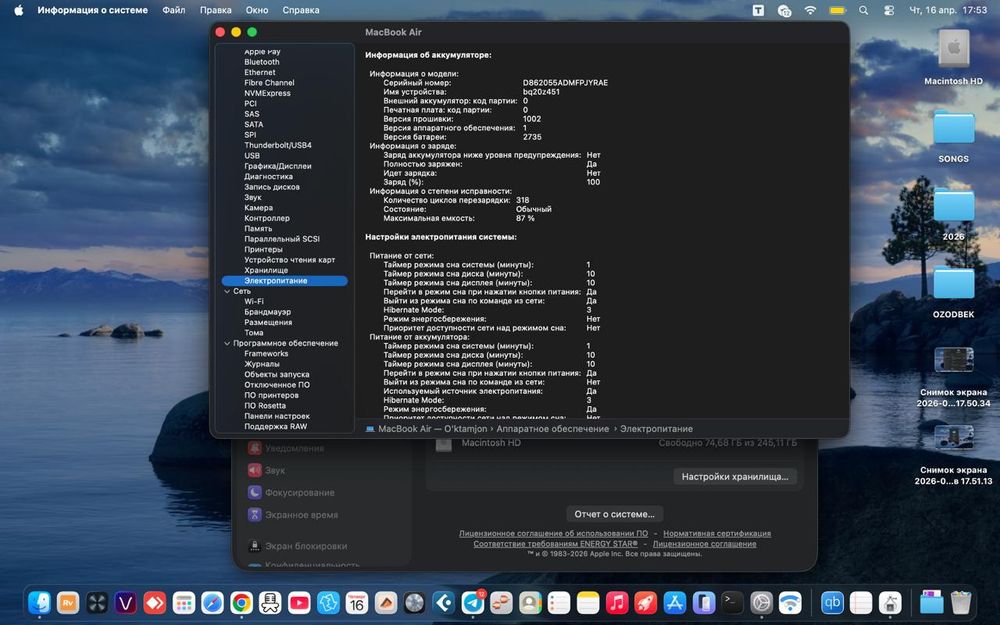Select Журналы in the sidebar
Image resolution: width=1000 pixels, height=625 pixels.
pos(261,364)
